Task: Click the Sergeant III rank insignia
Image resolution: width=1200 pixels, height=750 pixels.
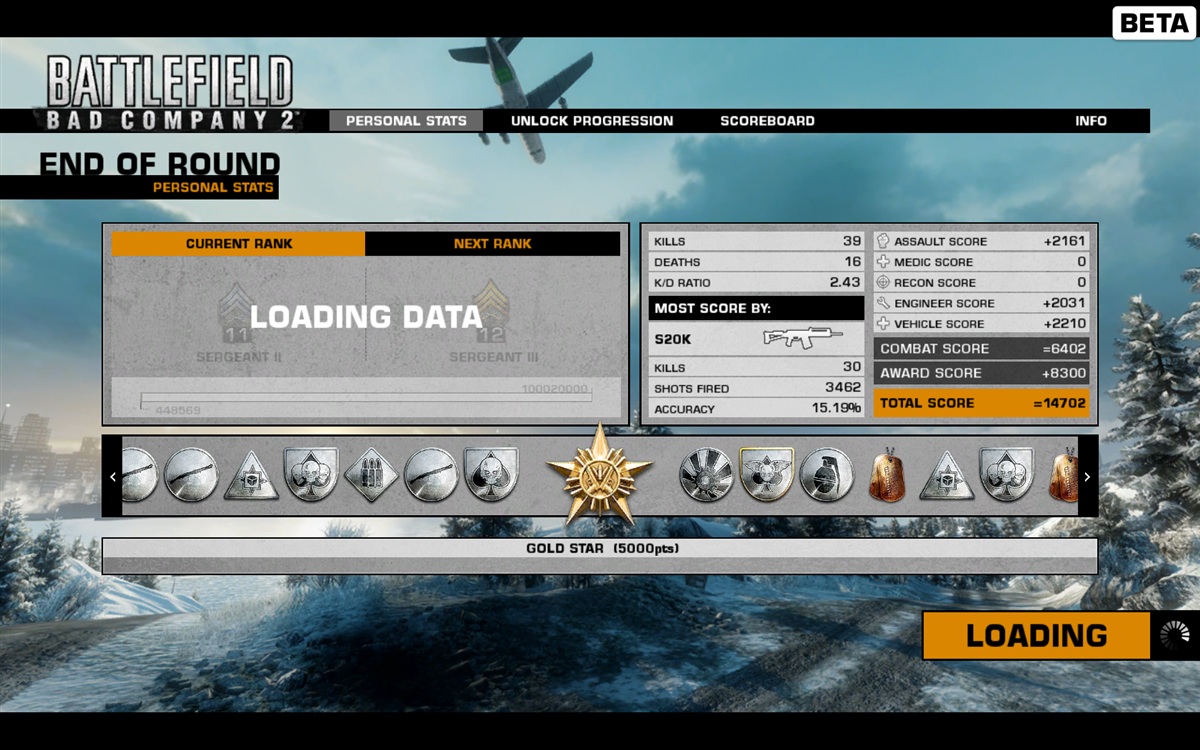Action: pyautogui.click(x=493, y=312)
